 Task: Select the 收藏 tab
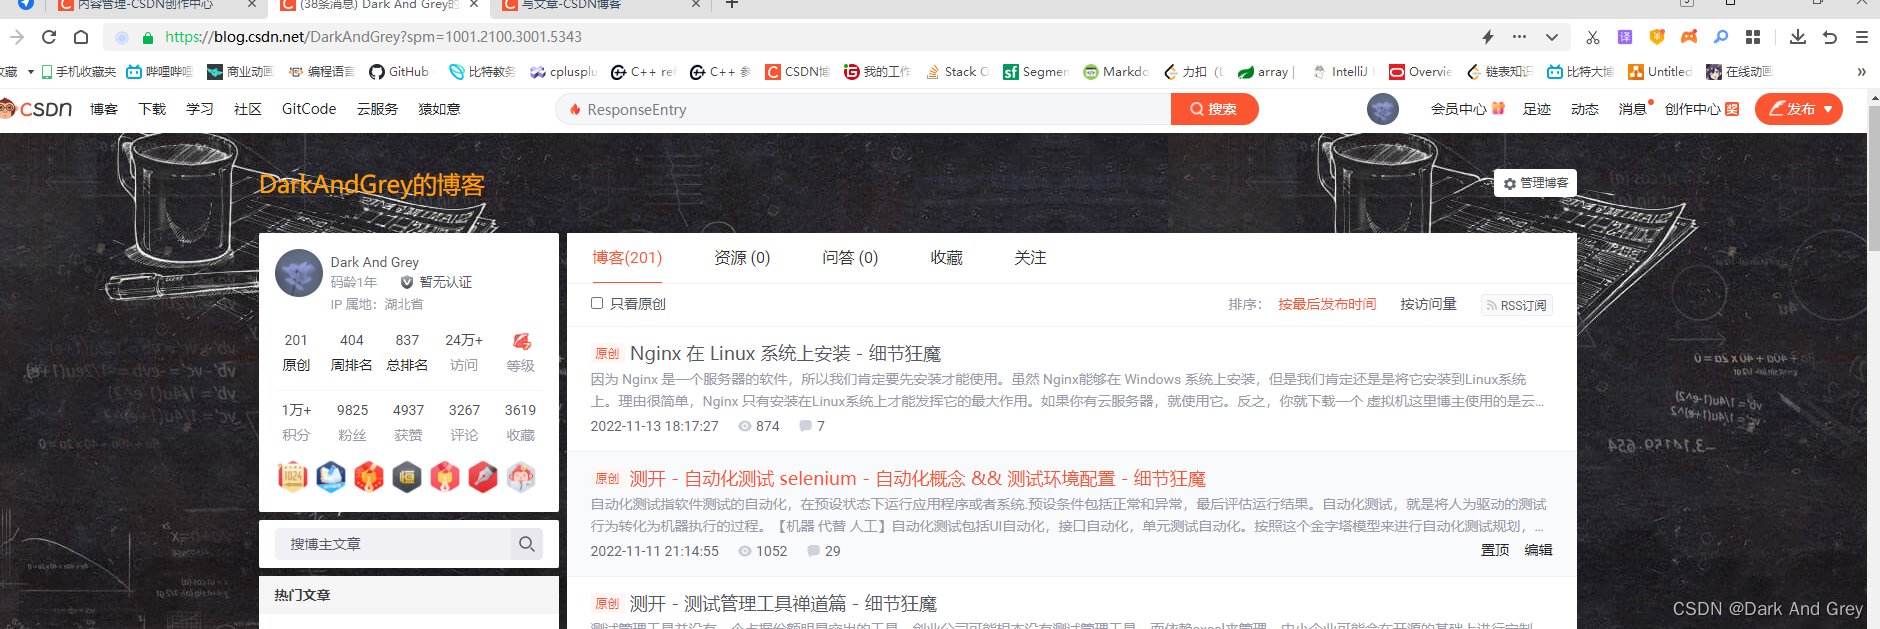946,258
